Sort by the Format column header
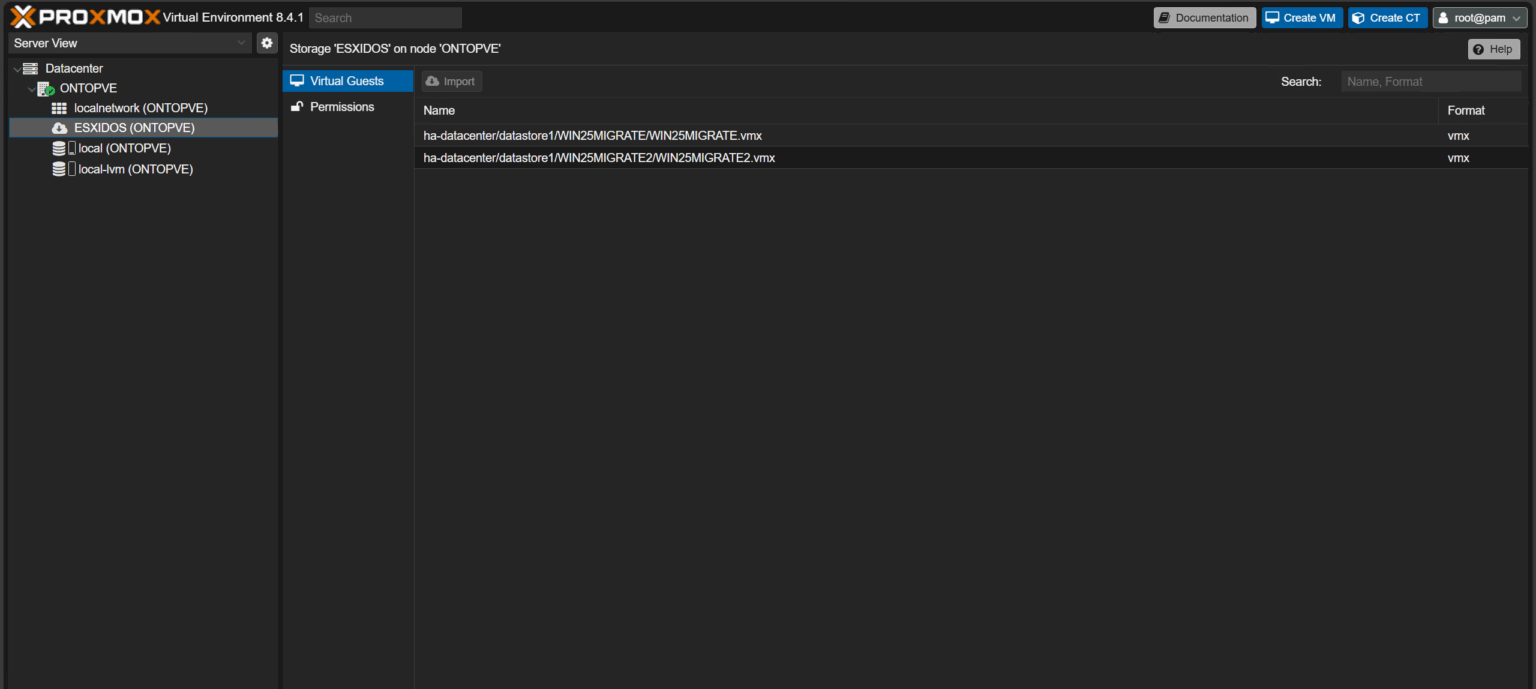The height and width of the screenshot is (689, 1536). tap(1483, 110)
